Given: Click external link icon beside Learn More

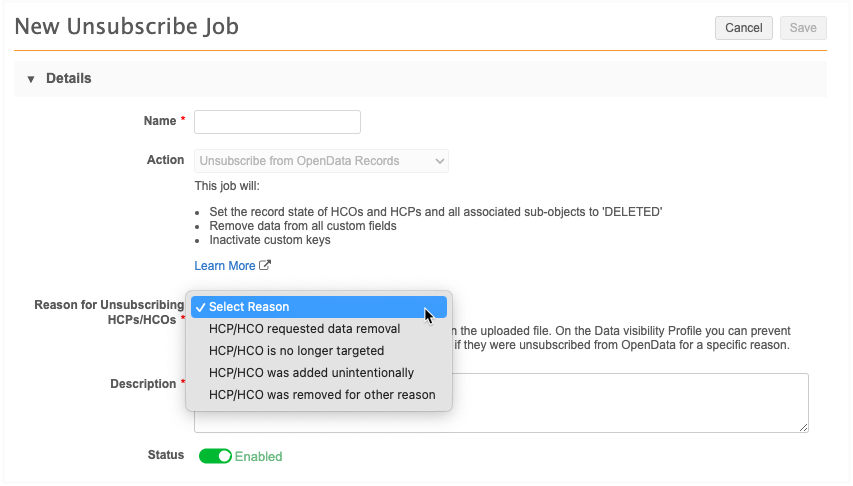Looking at the screenshot, I should [265, 266].
